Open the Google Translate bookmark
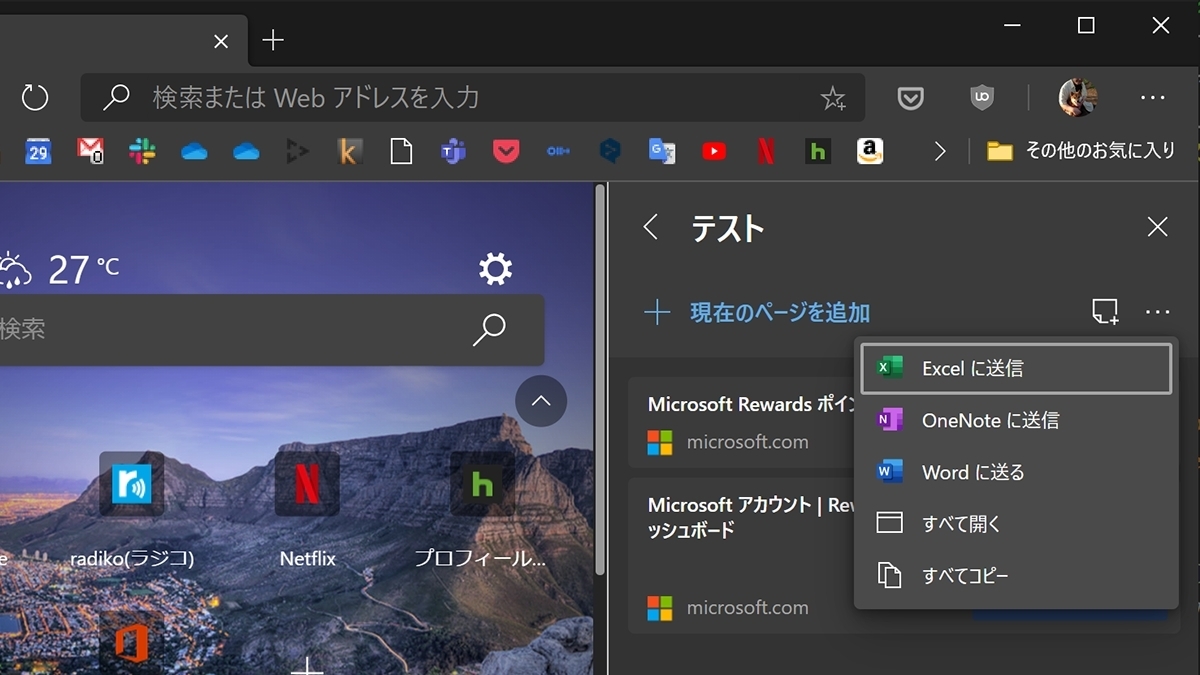The image size is (1200, 675). click(662, 151)
